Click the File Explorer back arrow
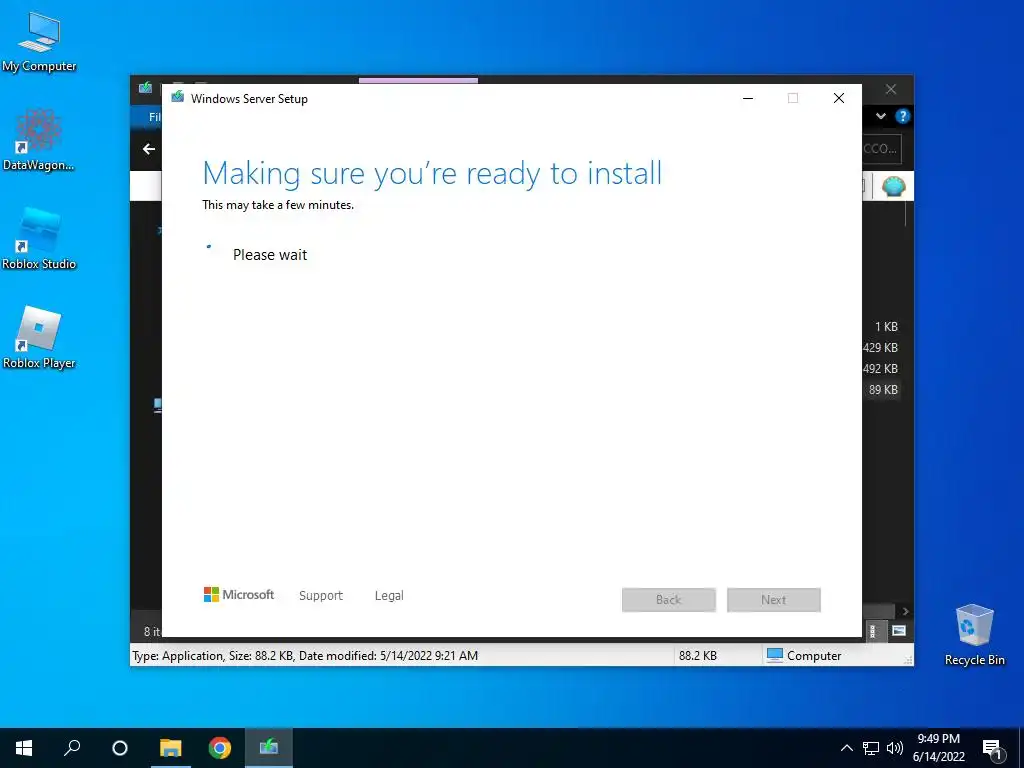Screen dimensions: 1024x768 pos(149,149)
